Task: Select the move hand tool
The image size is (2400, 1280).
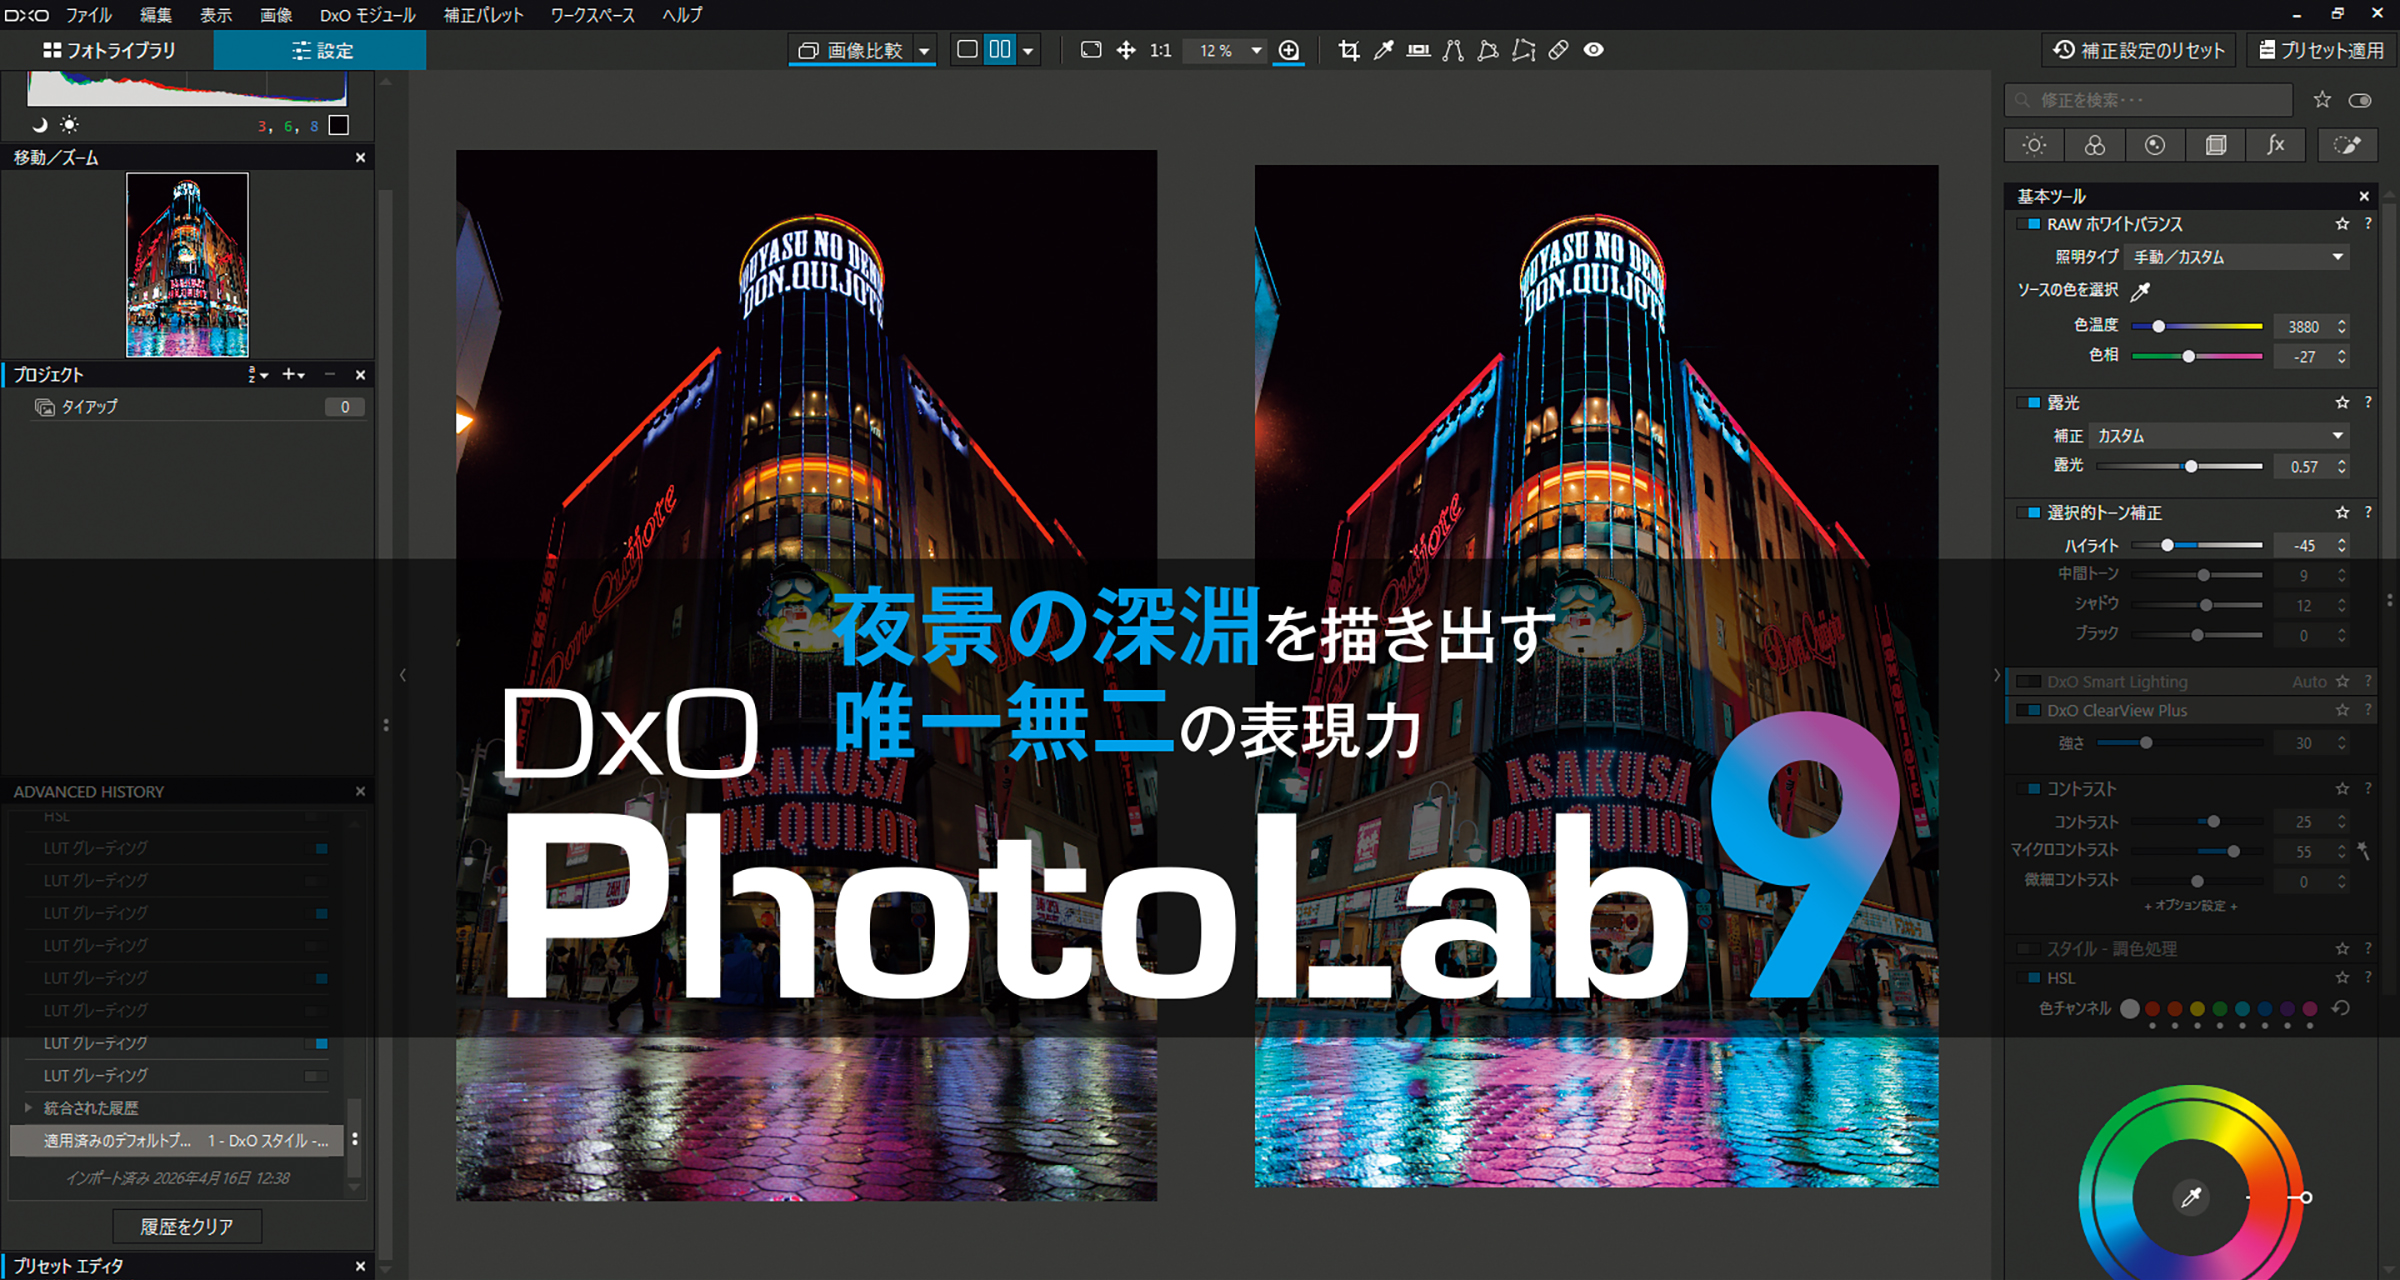Action: 1126,50
